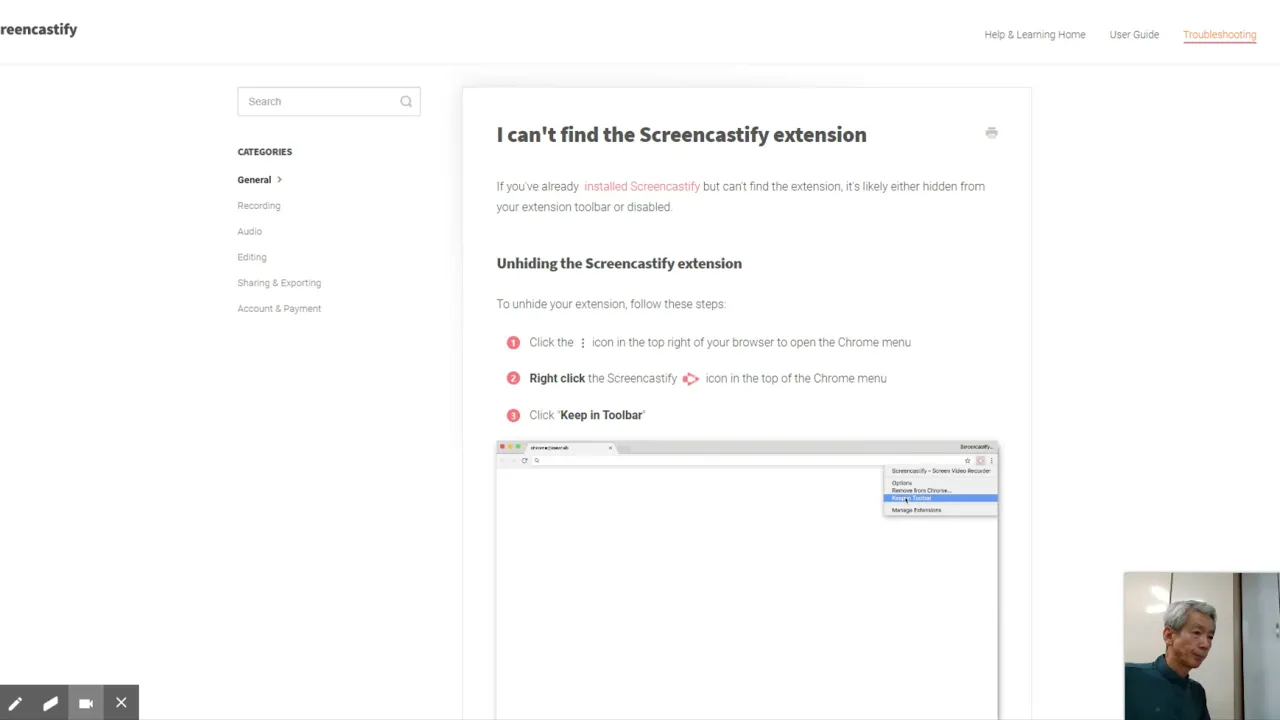This screenshot has height=720, width=1280.
Task: Select the Sharing & Exporting category
Action: click(279, 283)
